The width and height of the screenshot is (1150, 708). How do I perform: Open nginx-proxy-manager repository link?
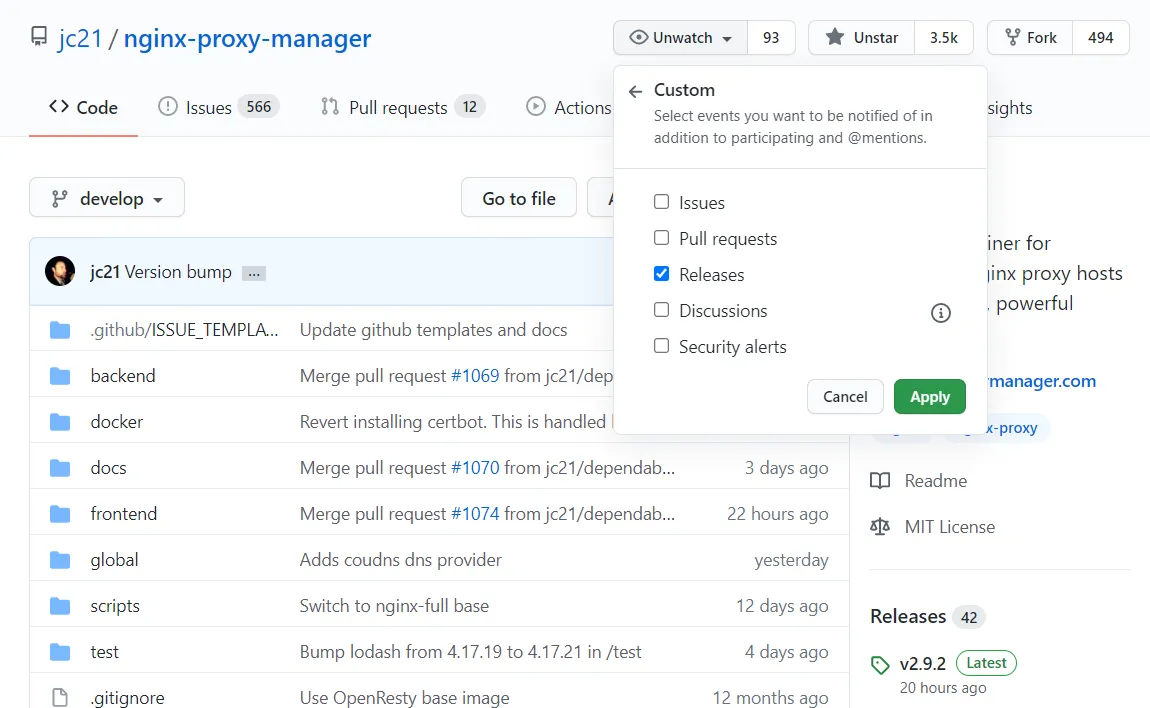coord(247,38)
